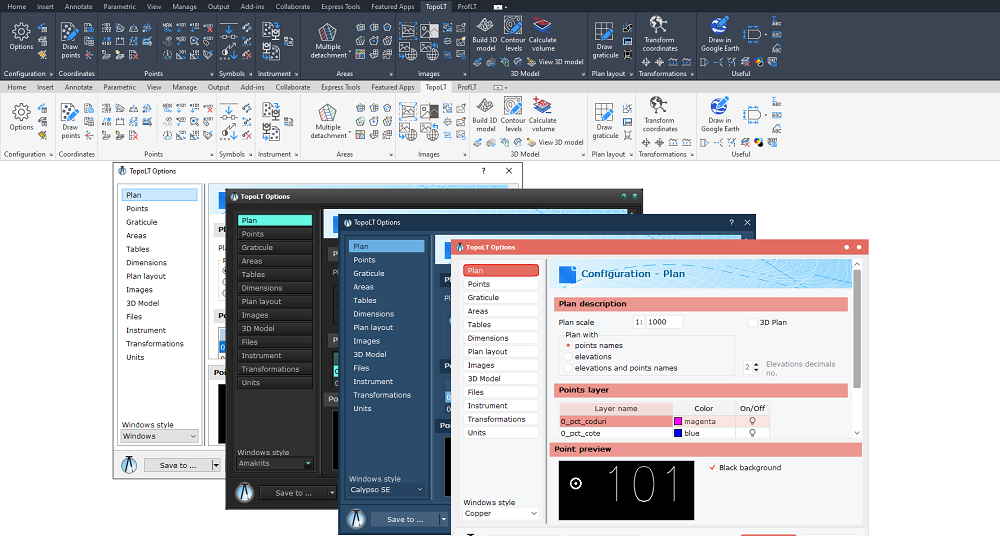The image size is (1000, 536).
Task: Toggle On/Off bulb for 0_pct_coduri layer
Action: (x=753, y=421)
